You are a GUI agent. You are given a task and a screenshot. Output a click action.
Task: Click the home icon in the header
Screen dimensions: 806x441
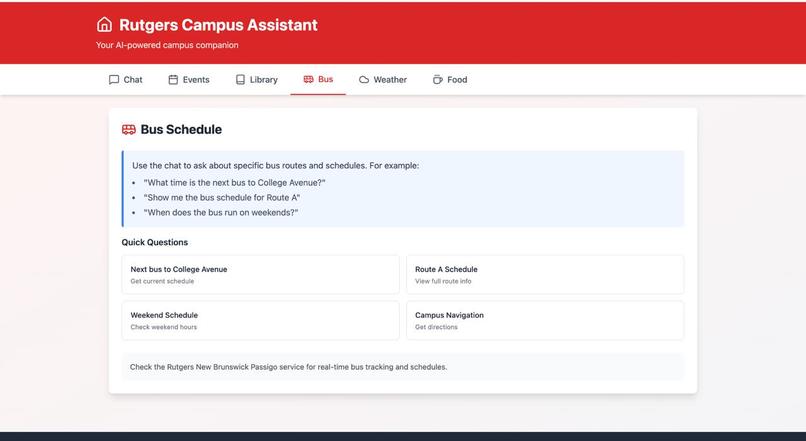(104, 25)
